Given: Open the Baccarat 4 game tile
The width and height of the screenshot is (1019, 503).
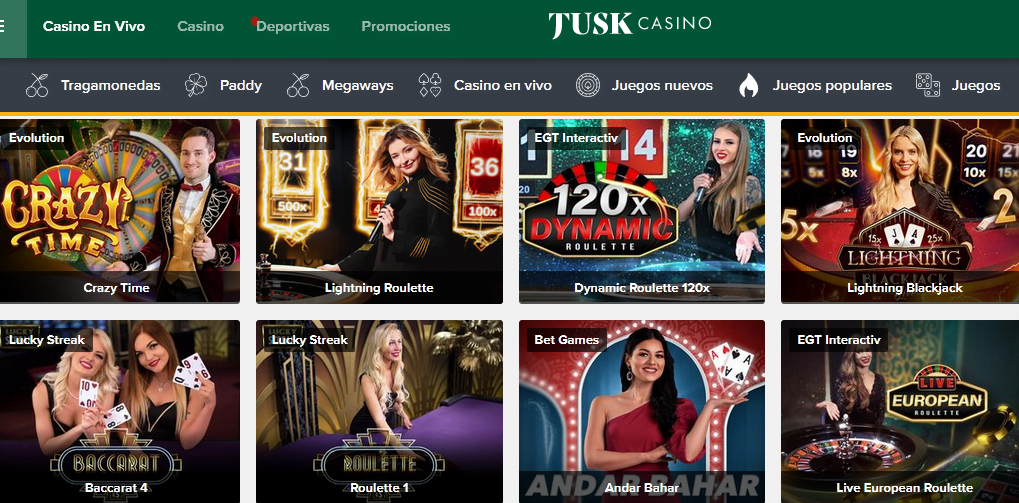Looking at the screenshot, I should tap(120, 411).
